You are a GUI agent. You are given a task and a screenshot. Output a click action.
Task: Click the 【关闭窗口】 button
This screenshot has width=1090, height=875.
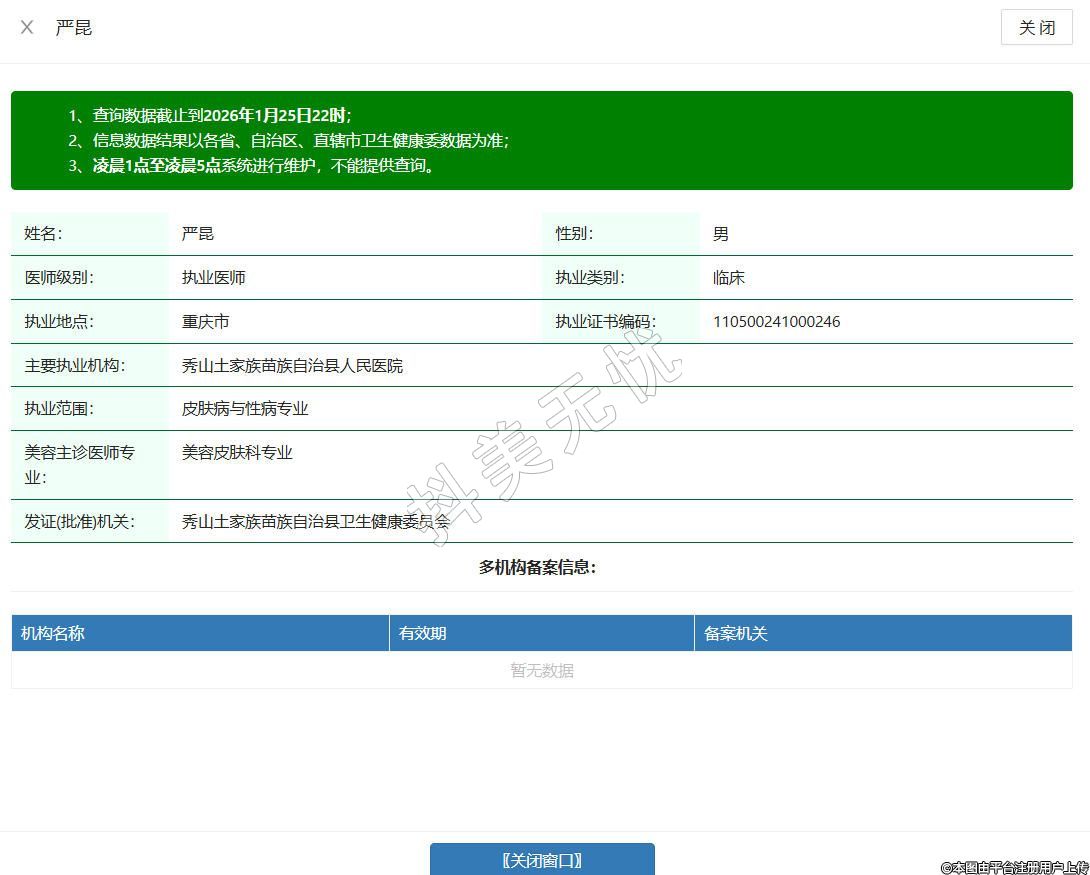click(x=542, y=860)
